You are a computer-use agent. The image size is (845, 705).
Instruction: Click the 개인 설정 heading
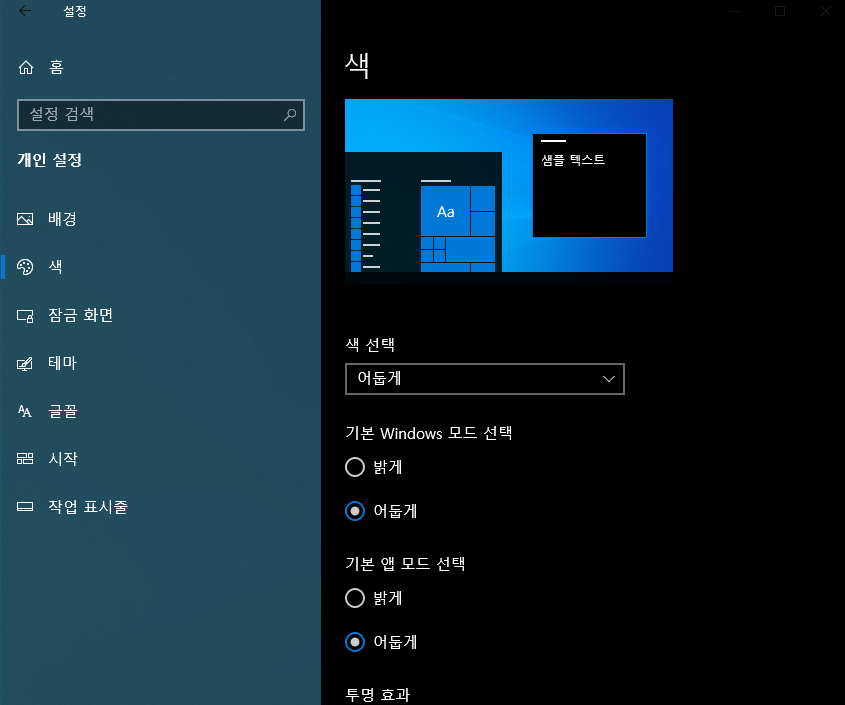pos(50,160)
